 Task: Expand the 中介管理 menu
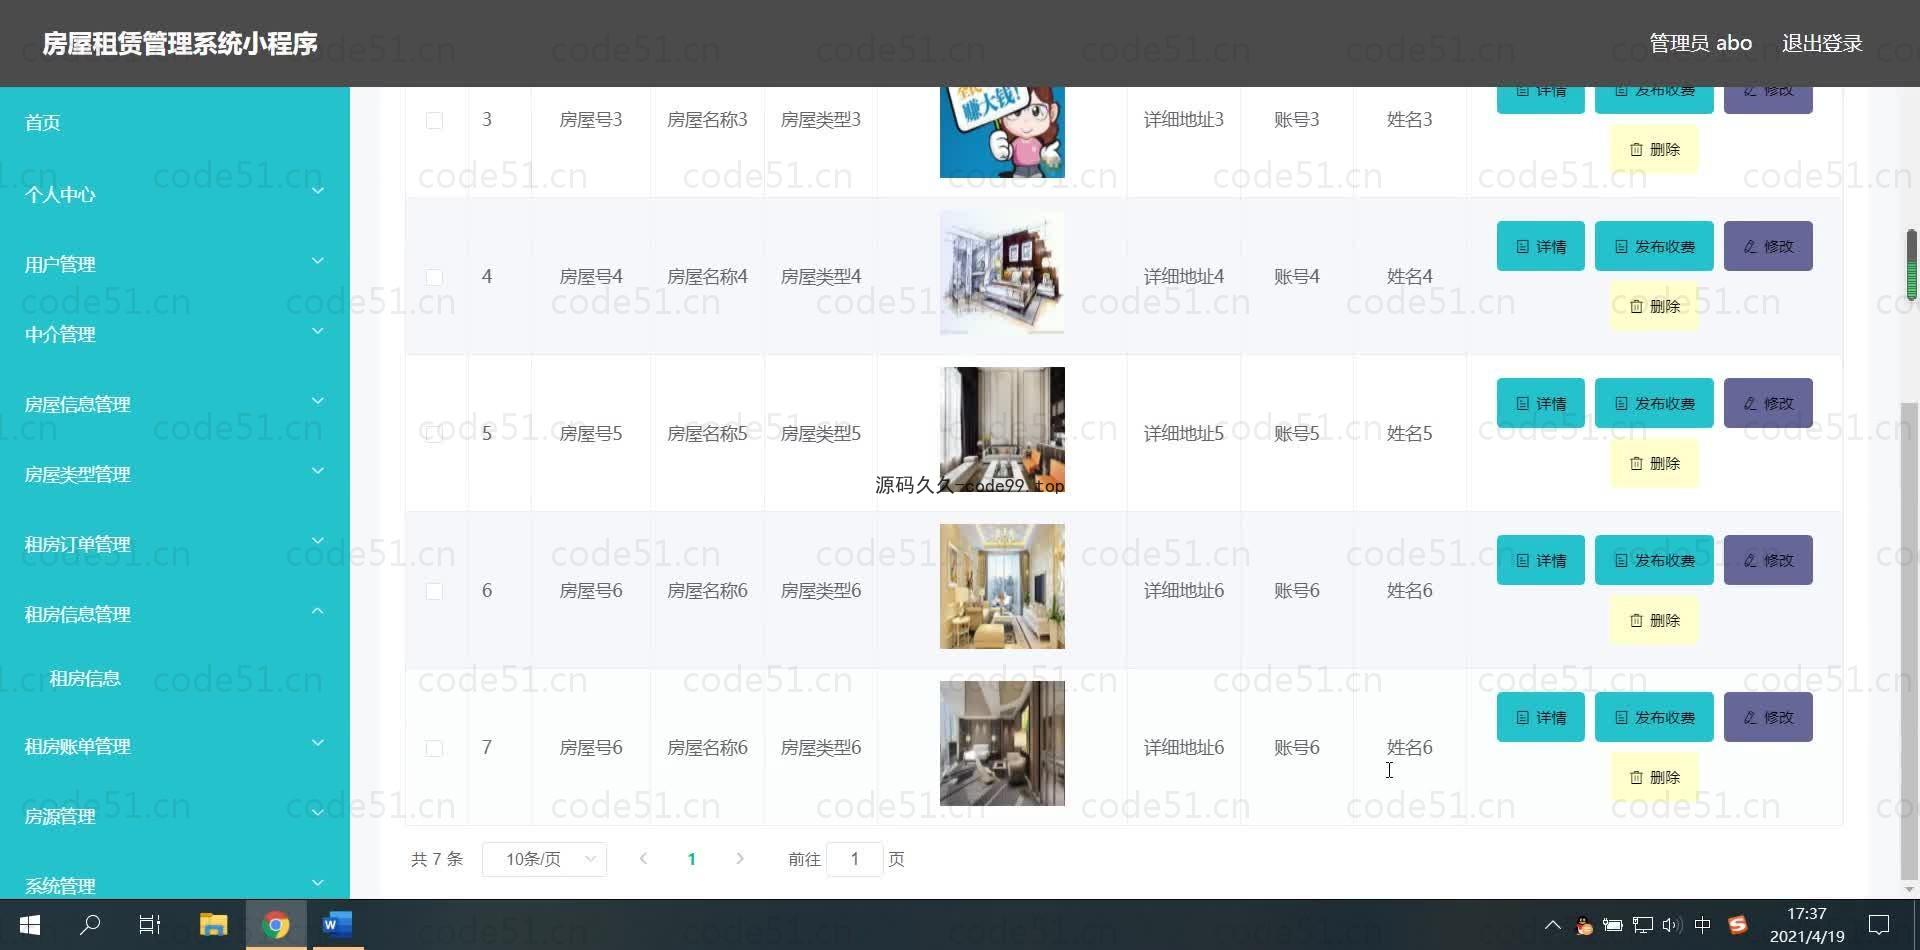pos(175,334)
